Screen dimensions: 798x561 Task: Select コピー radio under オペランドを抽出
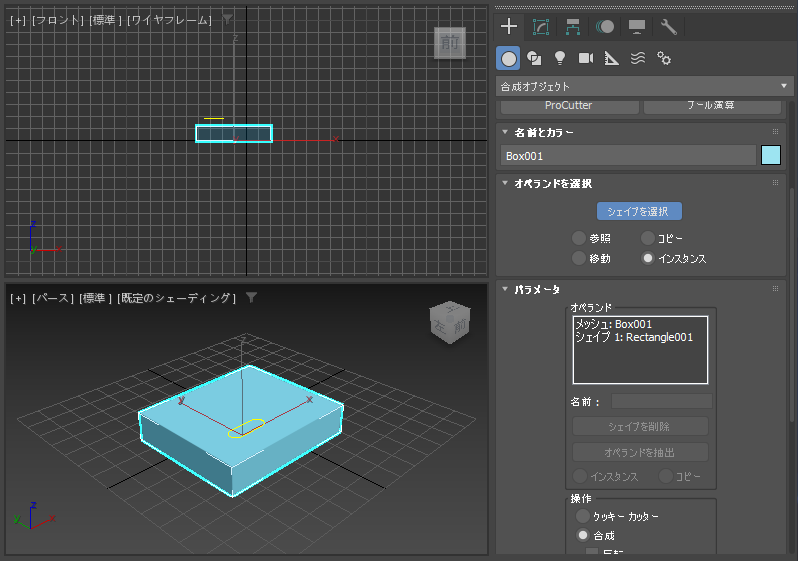tap(666, 476)
